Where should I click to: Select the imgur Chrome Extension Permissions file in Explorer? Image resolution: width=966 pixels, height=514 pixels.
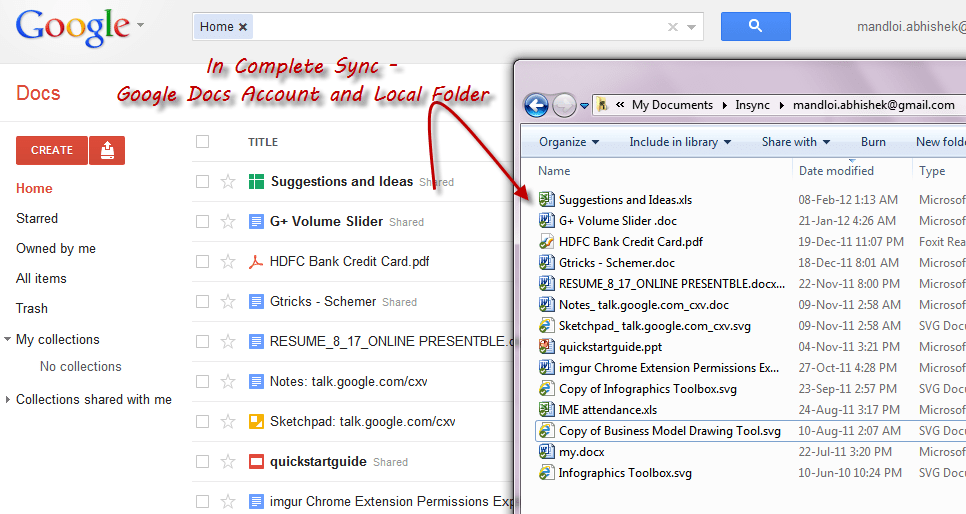click(668, 368)
